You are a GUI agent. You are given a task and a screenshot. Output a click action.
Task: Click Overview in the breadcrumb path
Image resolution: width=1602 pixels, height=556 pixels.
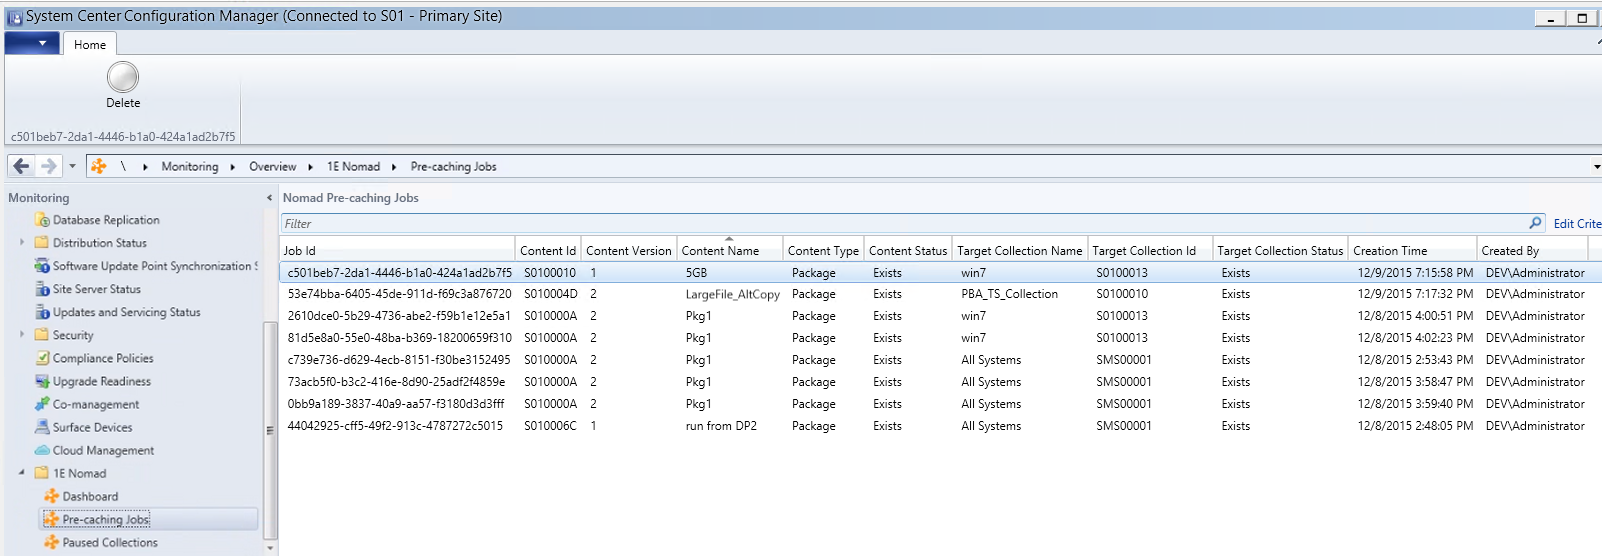tap(272, 167)
